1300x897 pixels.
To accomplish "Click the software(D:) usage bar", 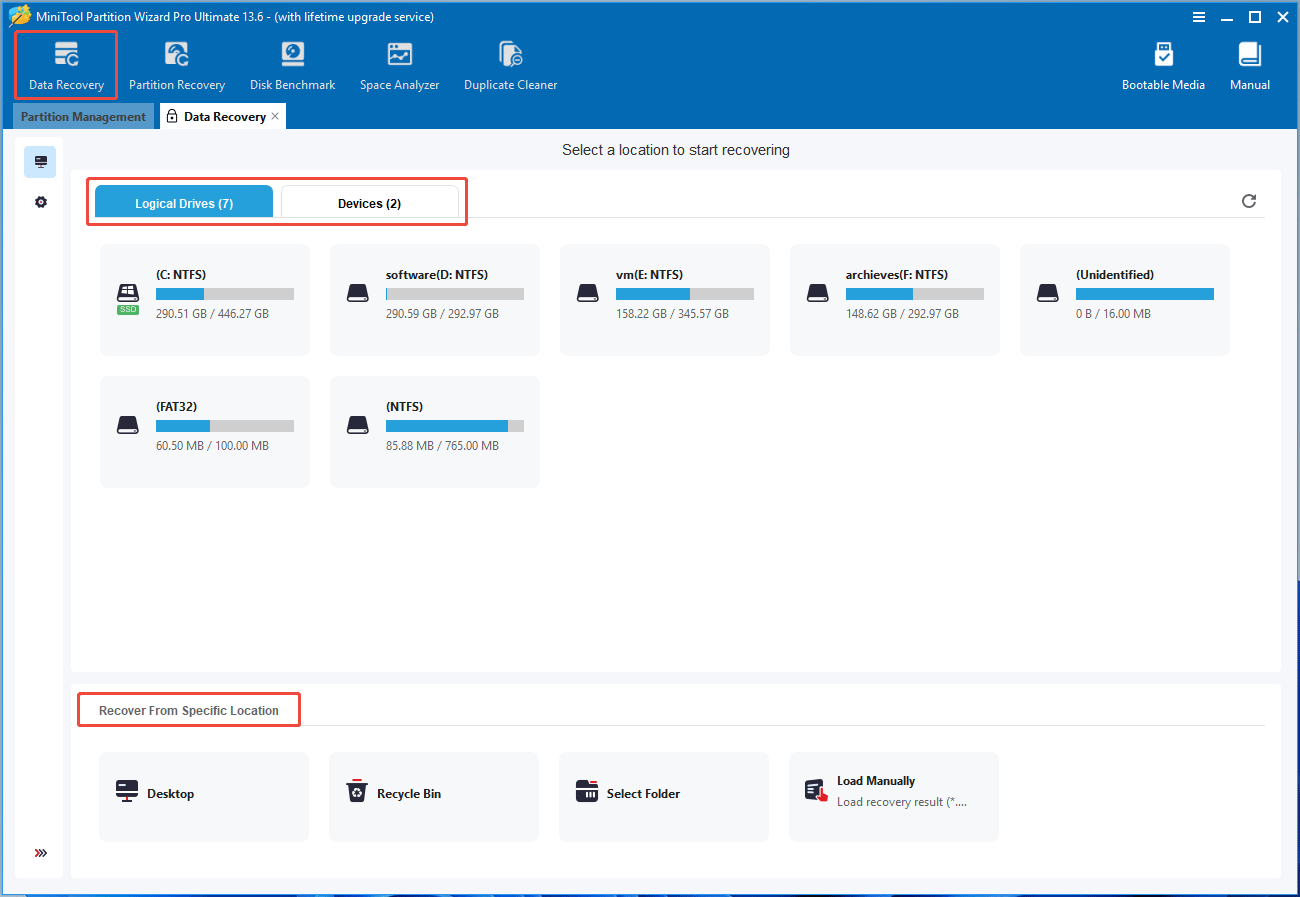I will tap(455, 294).
